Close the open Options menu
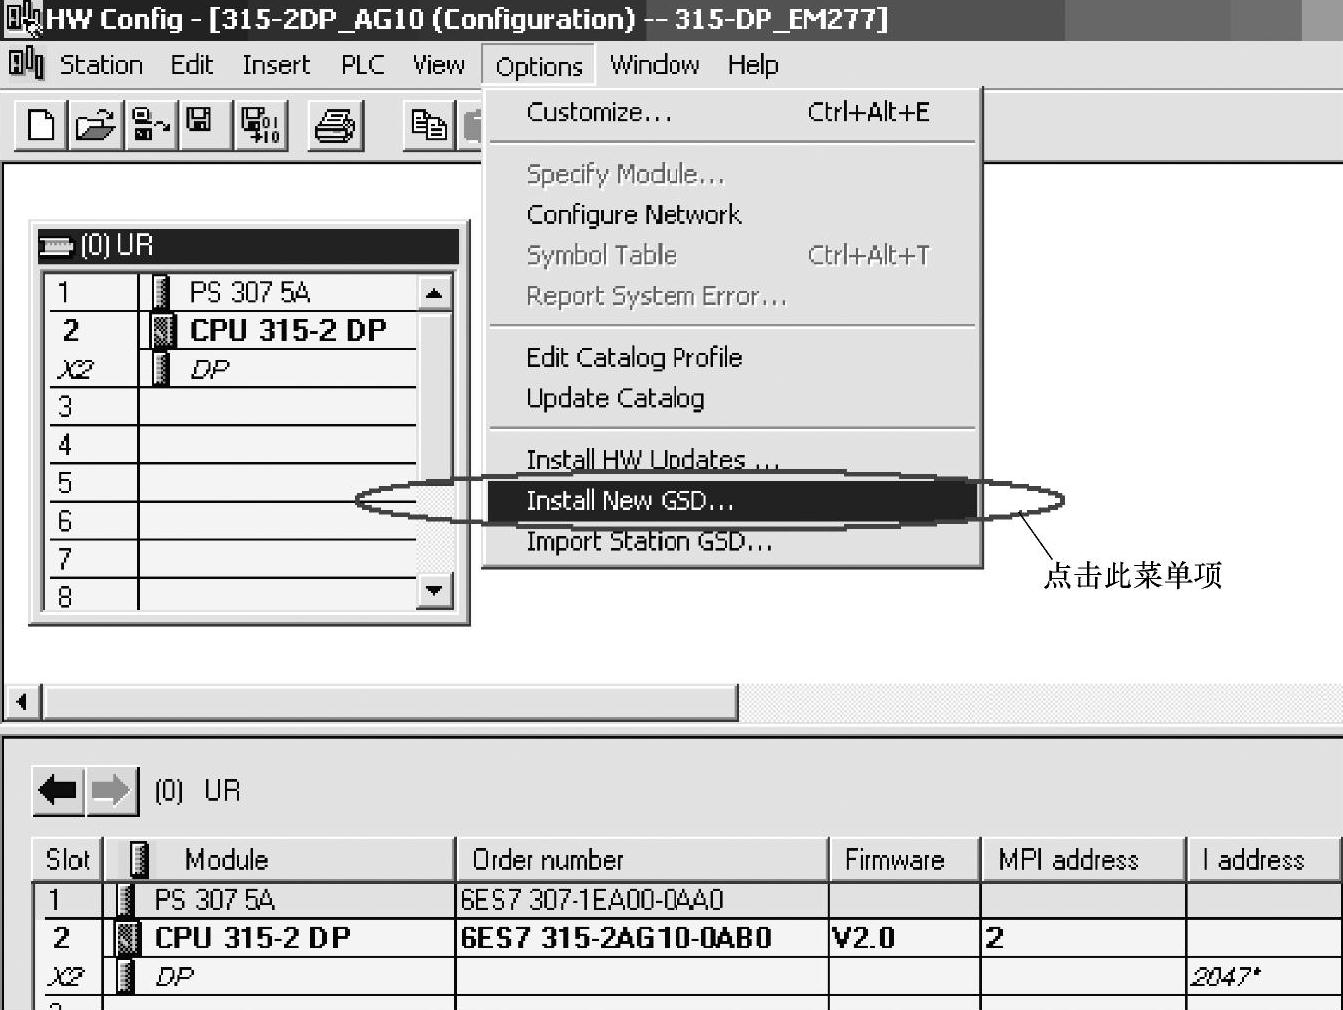1343x1010 pixels. point(539,66)
